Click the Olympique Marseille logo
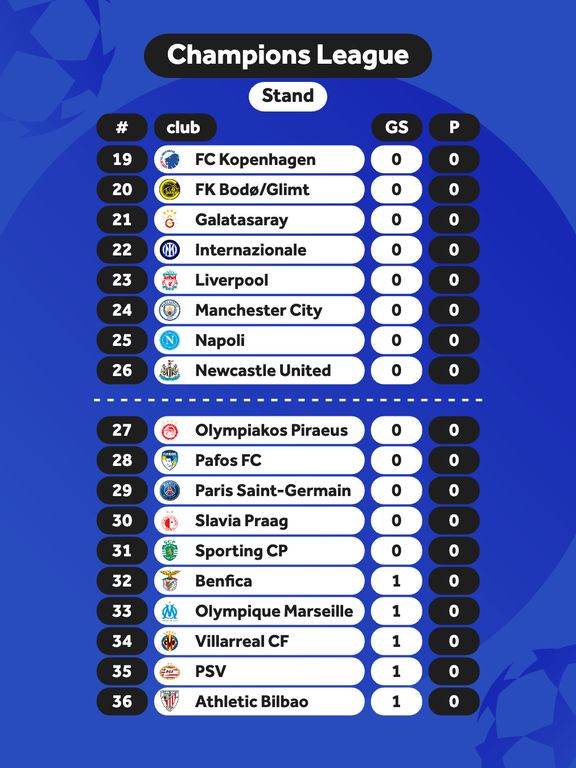576x768 pixels. click(x=170, y=611)
